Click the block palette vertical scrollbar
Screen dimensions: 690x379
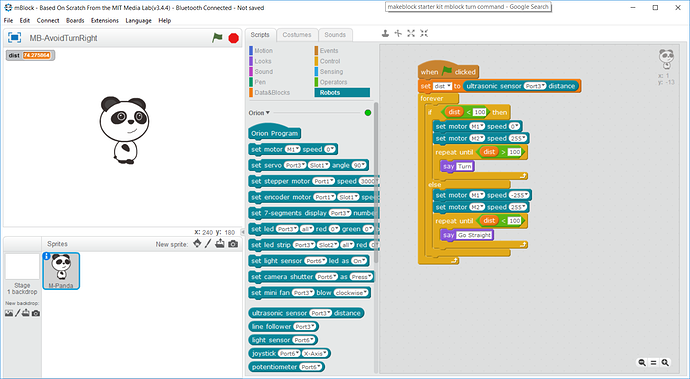[376, 183]
